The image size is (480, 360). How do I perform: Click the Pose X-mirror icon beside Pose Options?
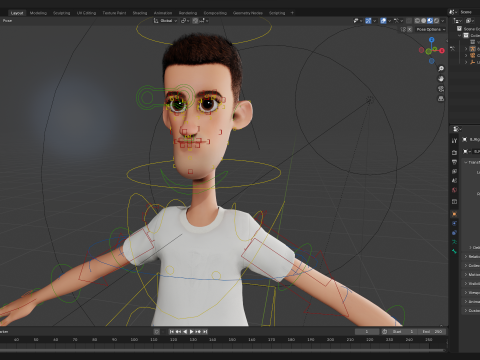pos(410,29)
